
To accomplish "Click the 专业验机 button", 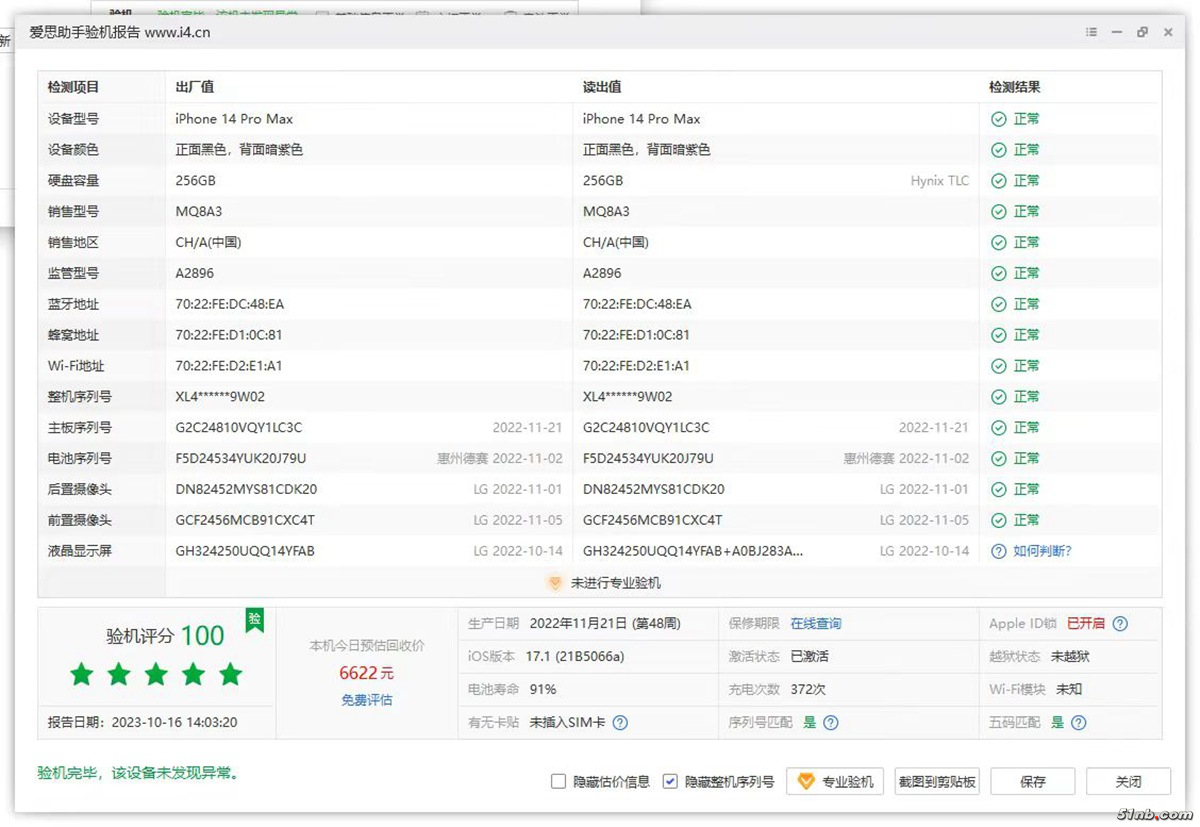I will 836,782.
